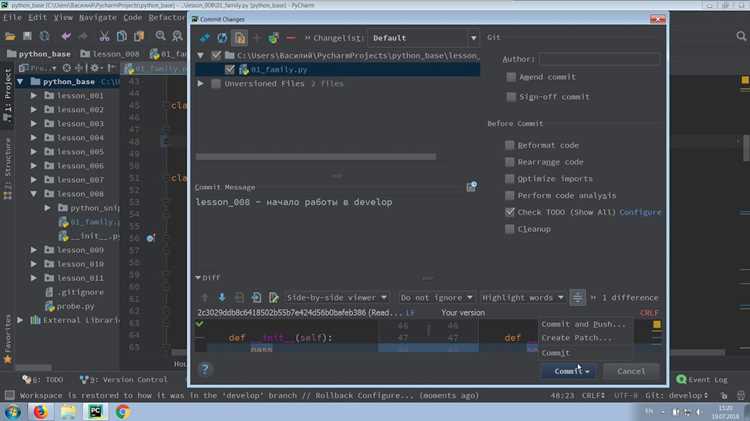
Task: Enable Optimize imports checkbox
Action: [510, 178]
